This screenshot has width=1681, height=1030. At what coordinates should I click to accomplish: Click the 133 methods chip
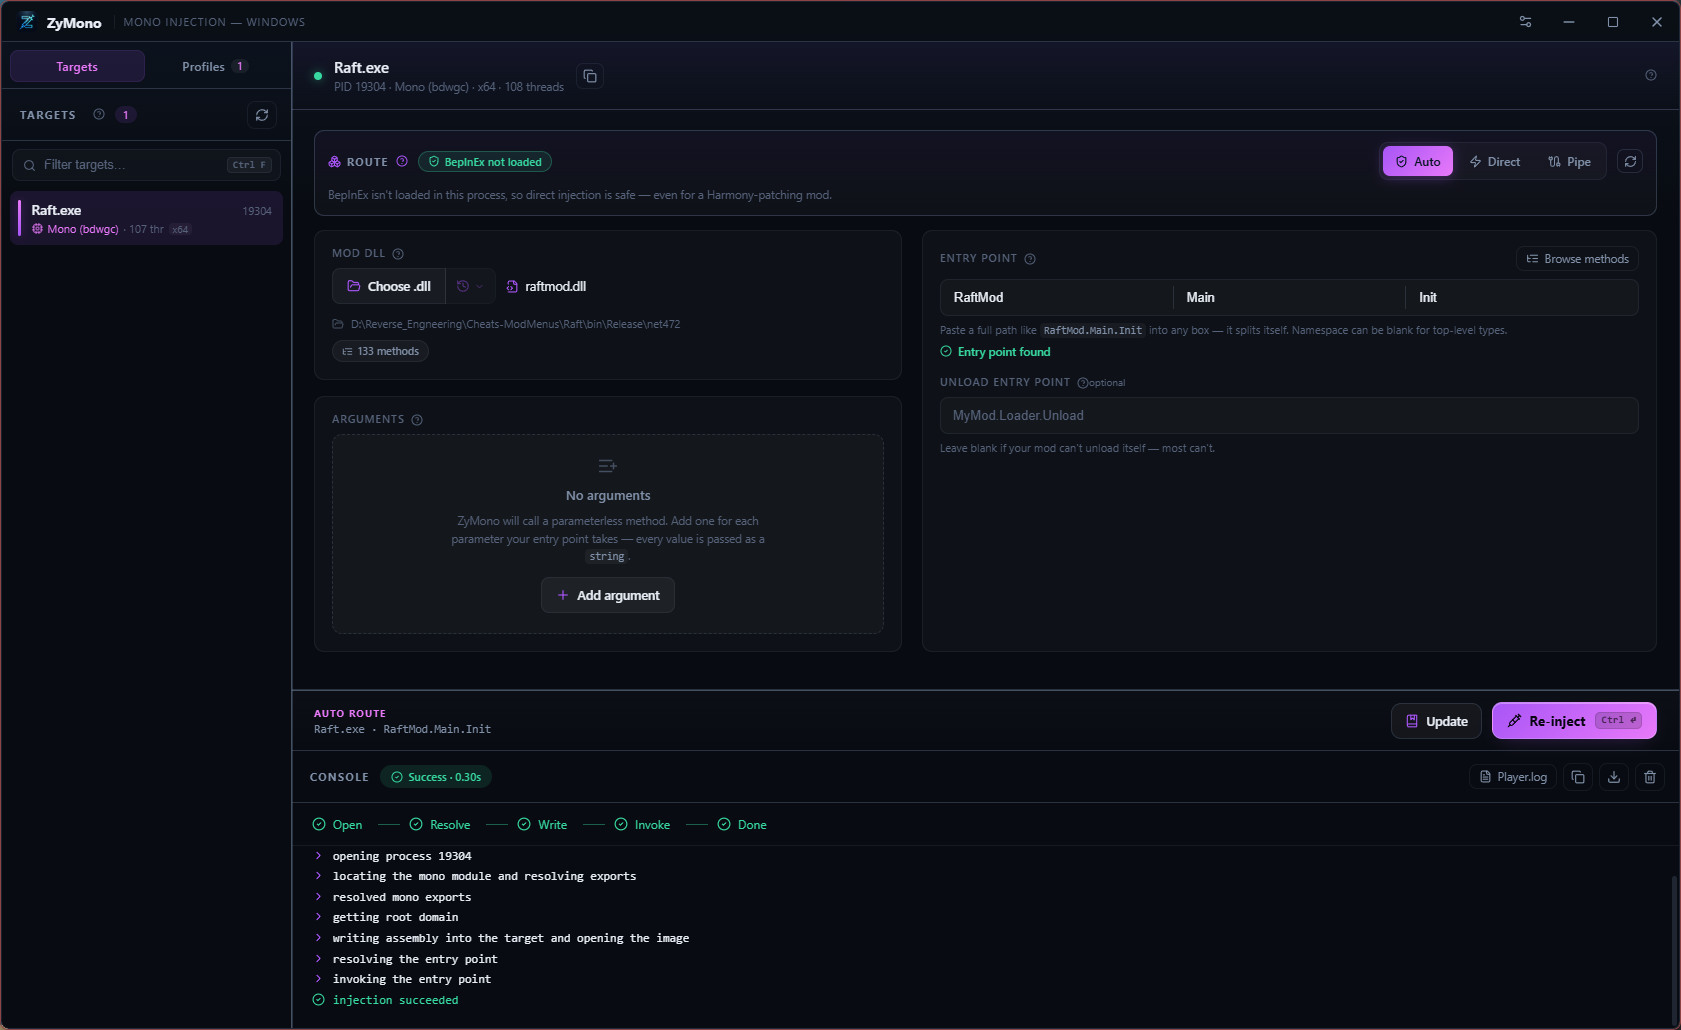point(380,351)
